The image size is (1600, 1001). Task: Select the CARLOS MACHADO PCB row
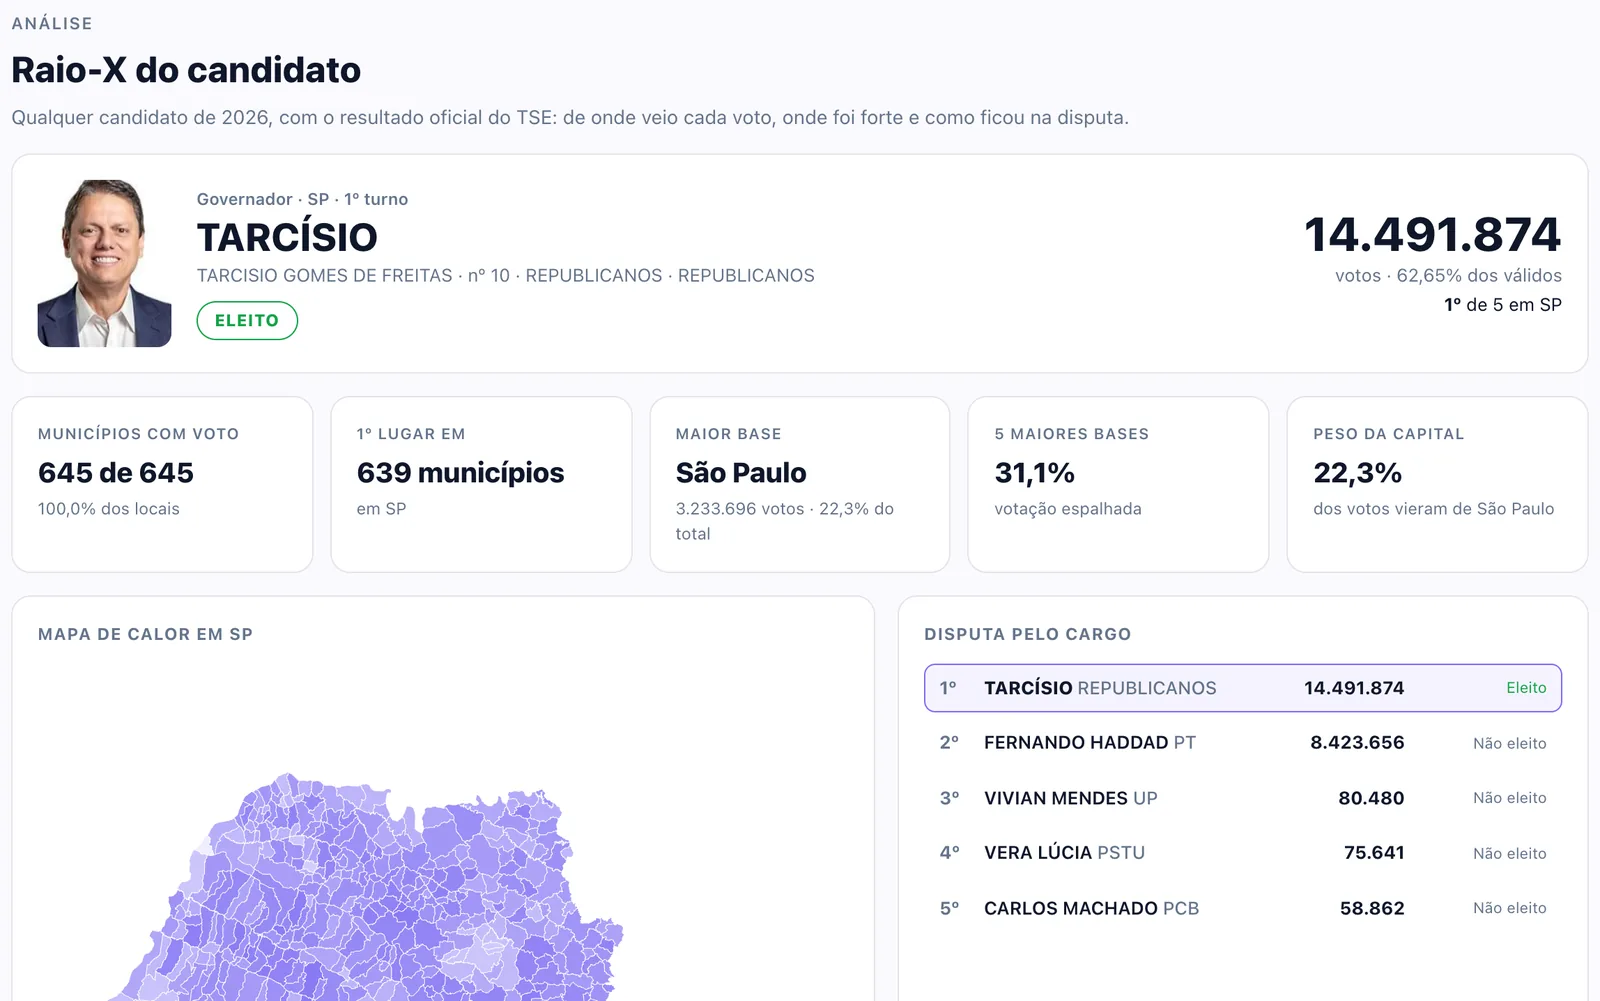point(1242,908)
